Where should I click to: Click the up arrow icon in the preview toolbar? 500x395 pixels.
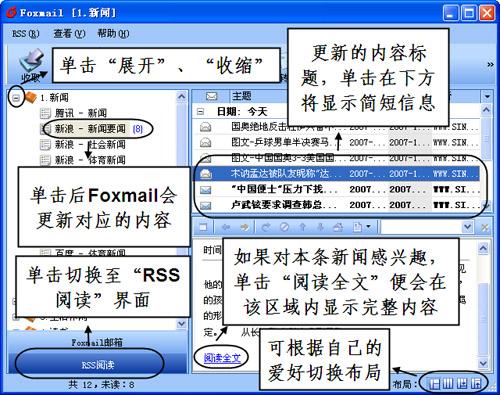pos(302,227)
